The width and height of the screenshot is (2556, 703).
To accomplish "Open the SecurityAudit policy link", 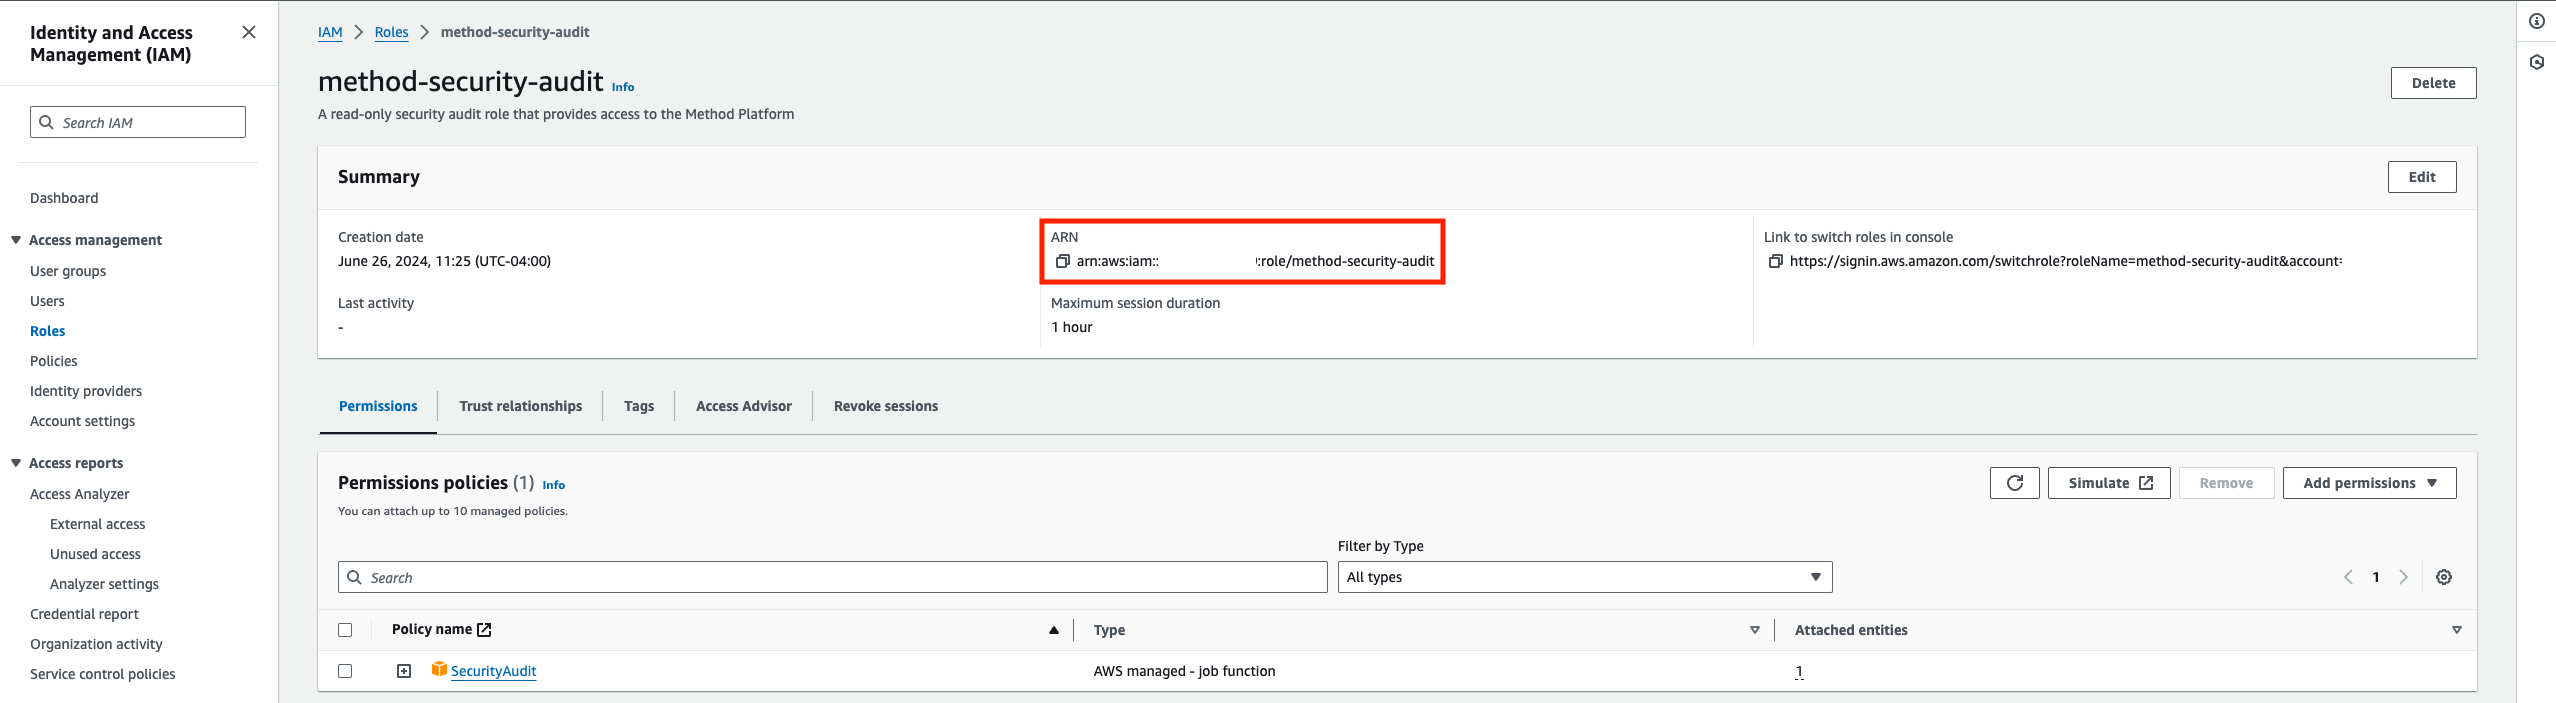I will coord(493,671).
